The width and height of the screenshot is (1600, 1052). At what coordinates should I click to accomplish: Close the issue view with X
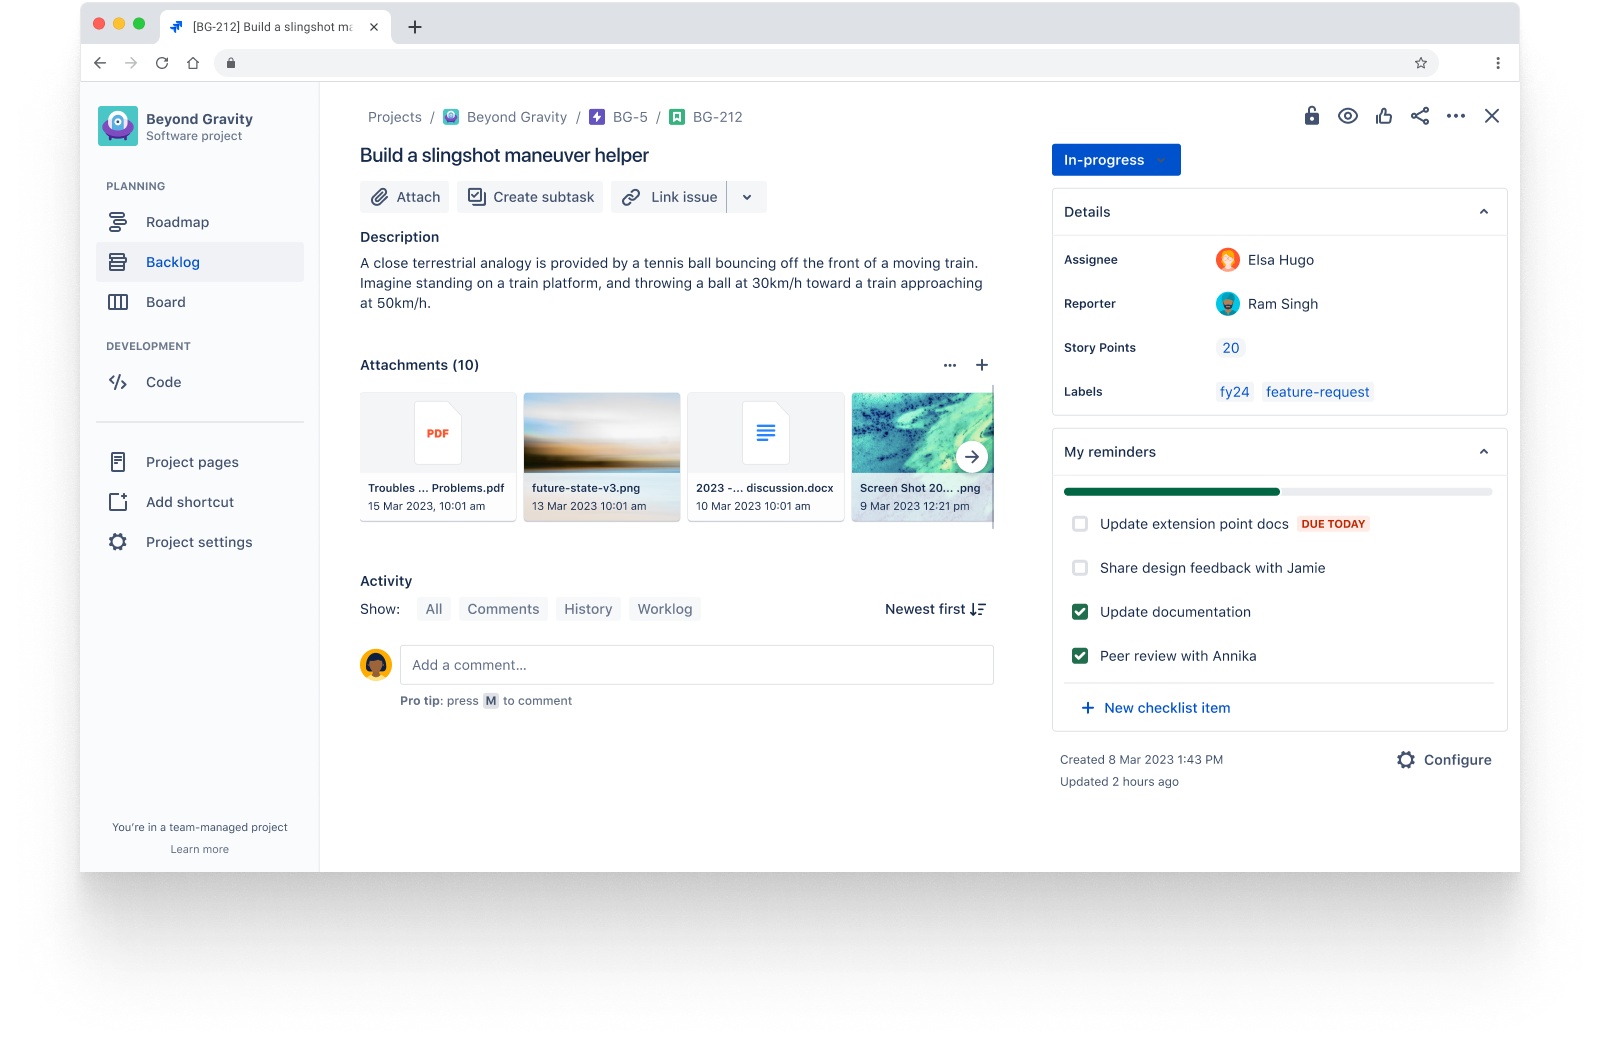(x=1492, y=116)
